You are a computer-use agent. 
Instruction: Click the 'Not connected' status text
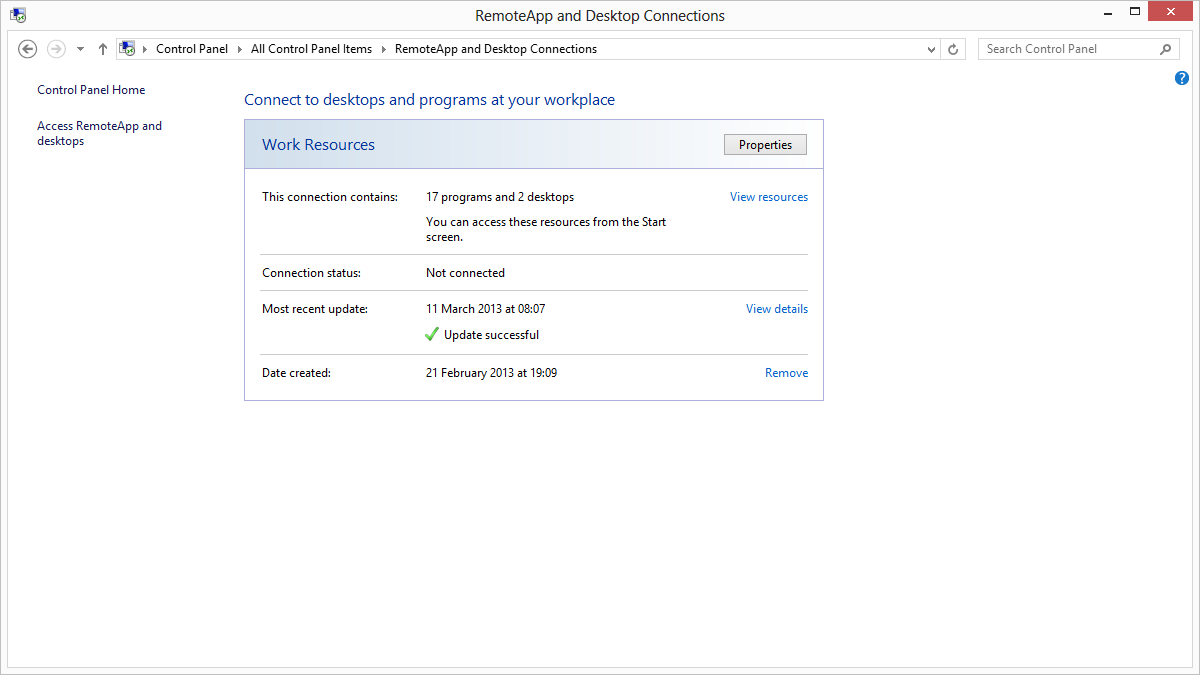pos(465,273)
